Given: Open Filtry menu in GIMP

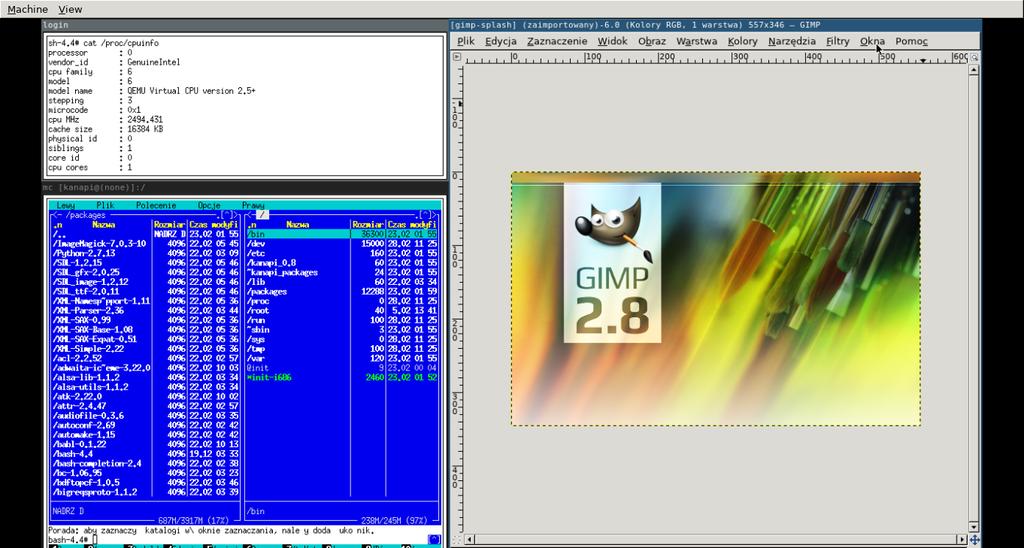Looking at the screenshot, I should coord(838,41).
